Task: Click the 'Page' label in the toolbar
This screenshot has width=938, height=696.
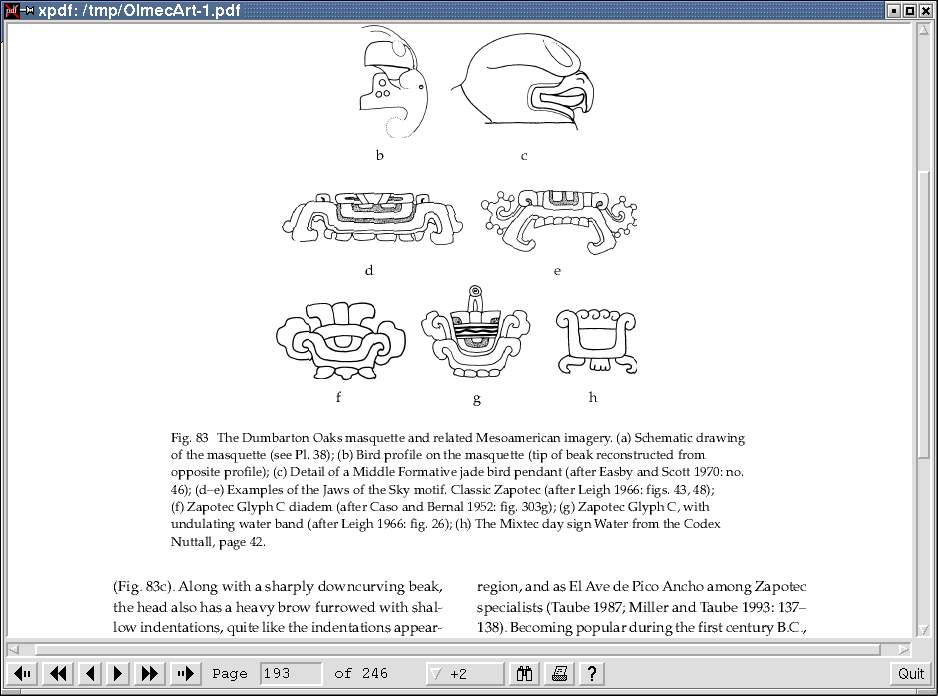Action: 230,674
